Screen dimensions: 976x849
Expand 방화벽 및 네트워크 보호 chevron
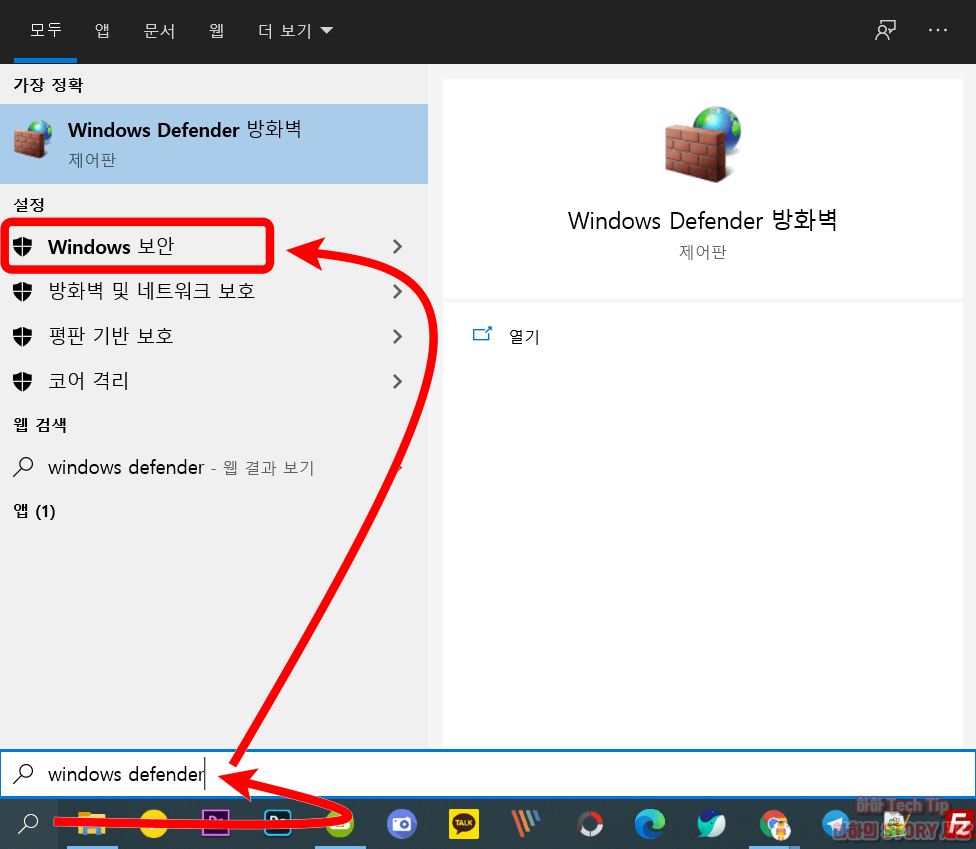[398, 291]
